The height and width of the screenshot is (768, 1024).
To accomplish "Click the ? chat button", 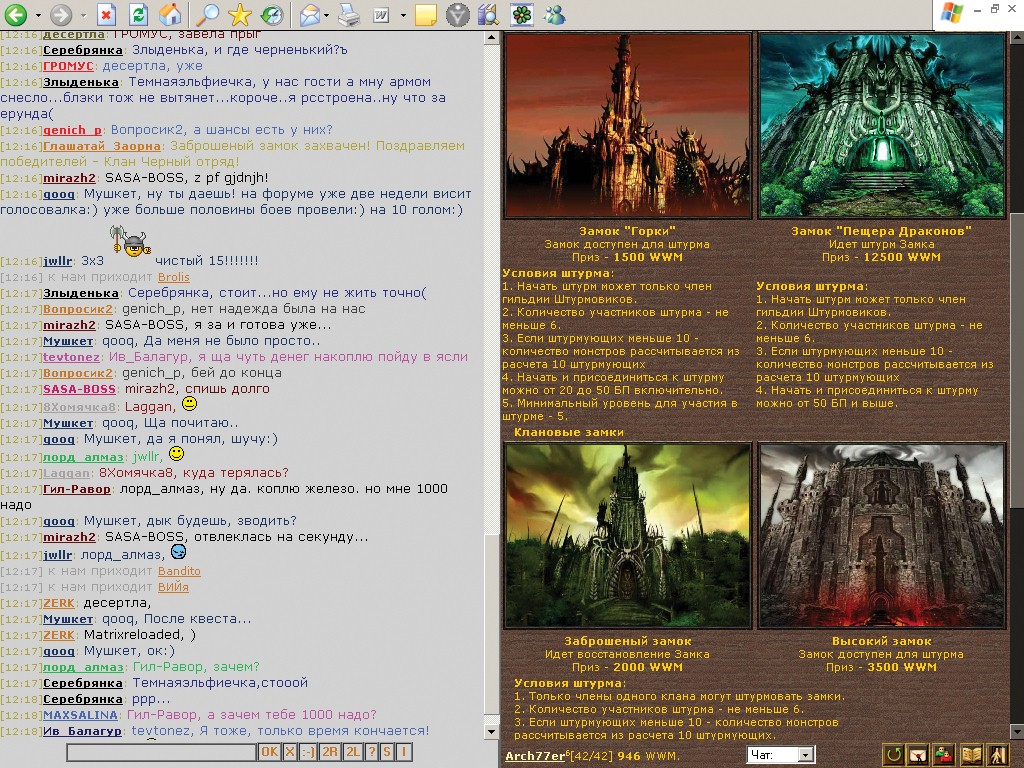I will 372,752.
